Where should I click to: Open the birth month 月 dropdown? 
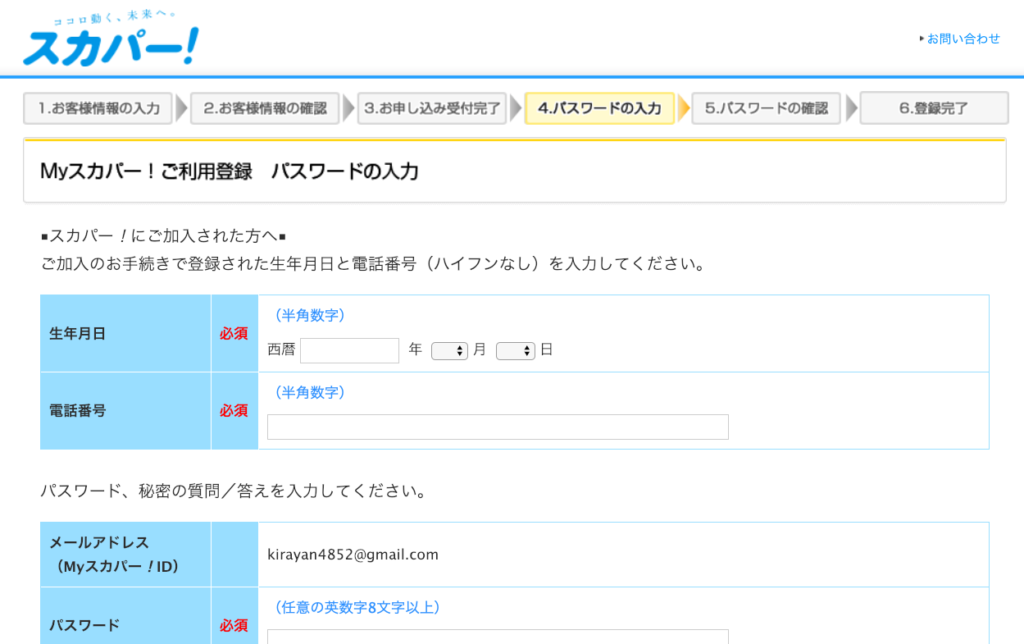[x=449, y=351]
